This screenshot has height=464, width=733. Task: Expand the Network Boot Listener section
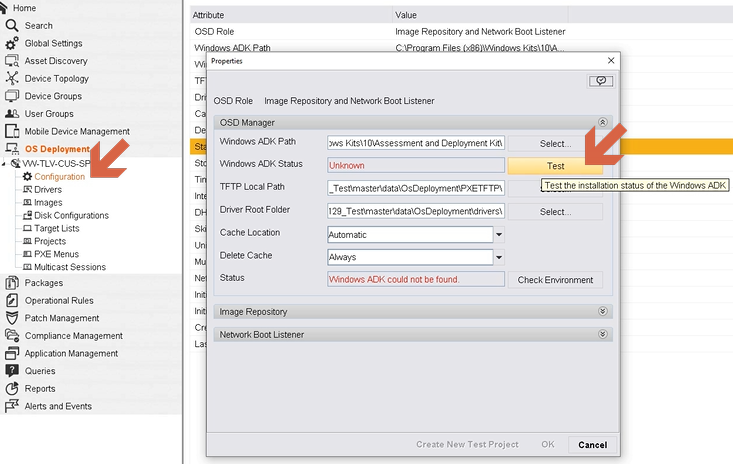pos(602,334)
